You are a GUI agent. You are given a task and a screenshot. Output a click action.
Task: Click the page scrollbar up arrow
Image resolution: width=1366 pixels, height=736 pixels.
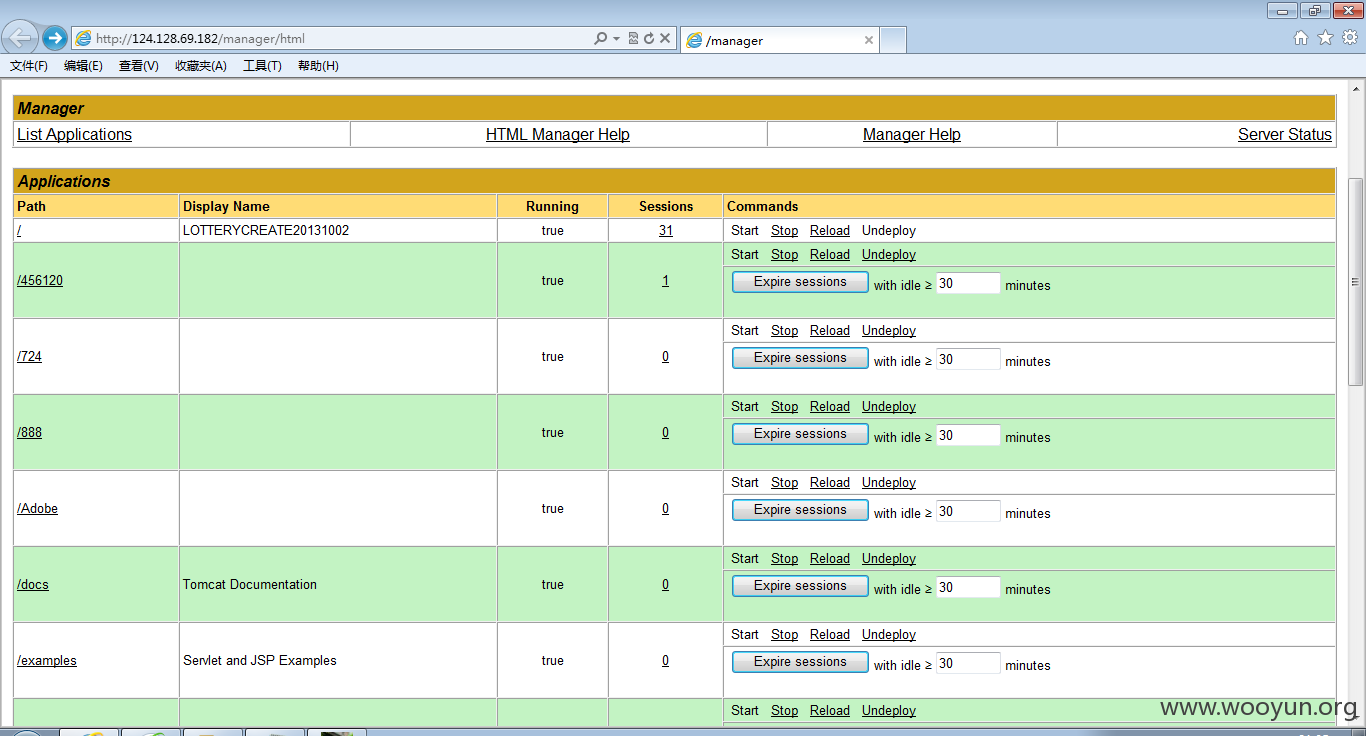(1356, 87)
